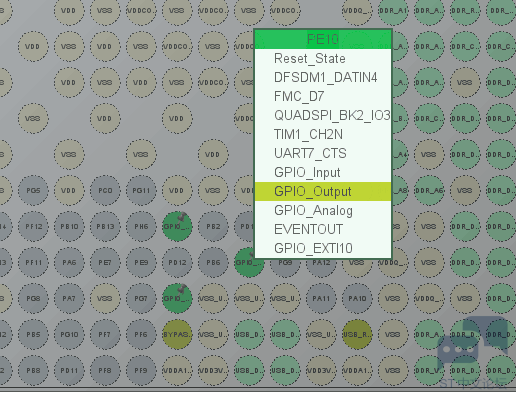Assign FMC_D7 function to PE10

323,96
